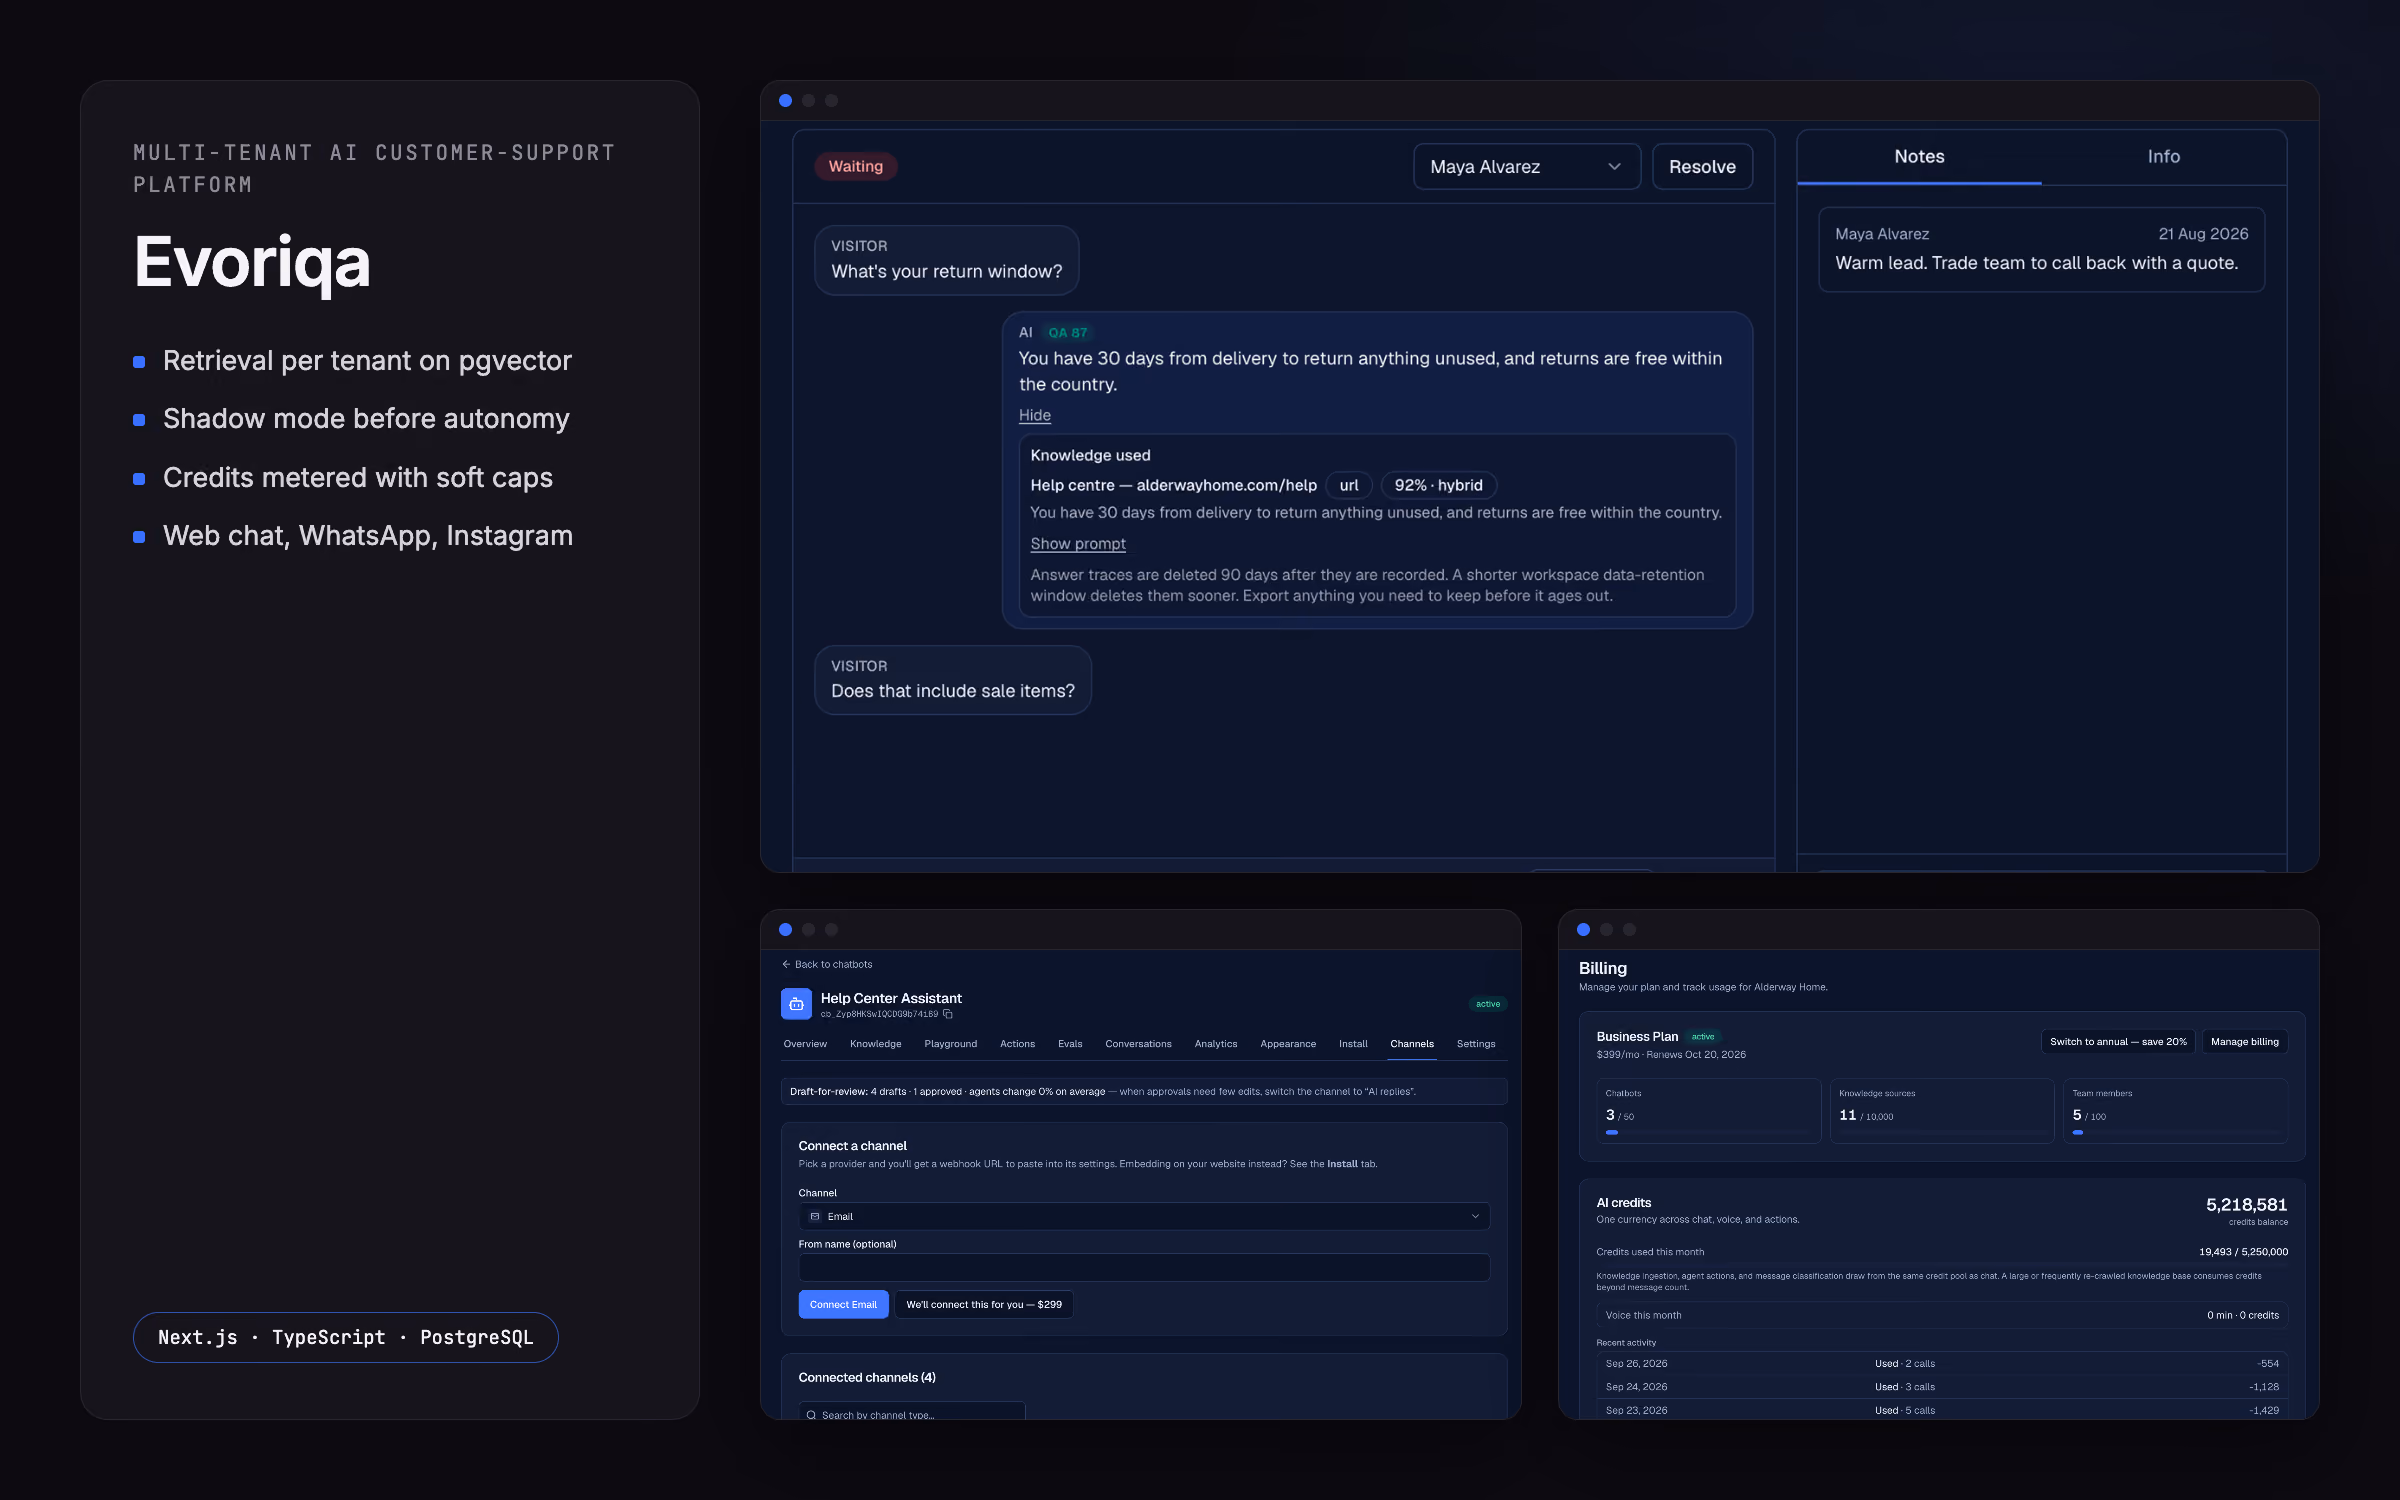Click the visitor message "What's your return window?"
This screenshot has height=1500, width=2400.
tap(946, 260)
